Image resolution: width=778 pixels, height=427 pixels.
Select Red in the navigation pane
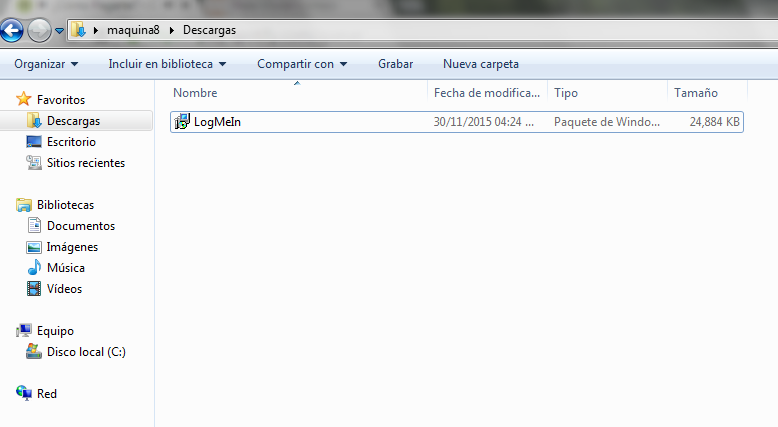pyautogui.click(x=47, y=394)
